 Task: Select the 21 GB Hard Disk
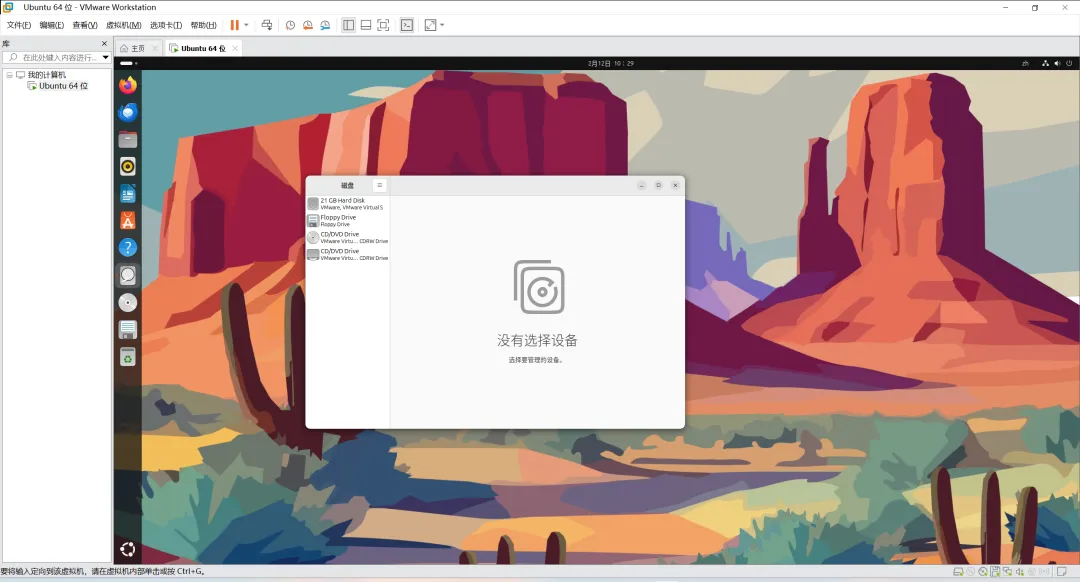pos(349,204)
